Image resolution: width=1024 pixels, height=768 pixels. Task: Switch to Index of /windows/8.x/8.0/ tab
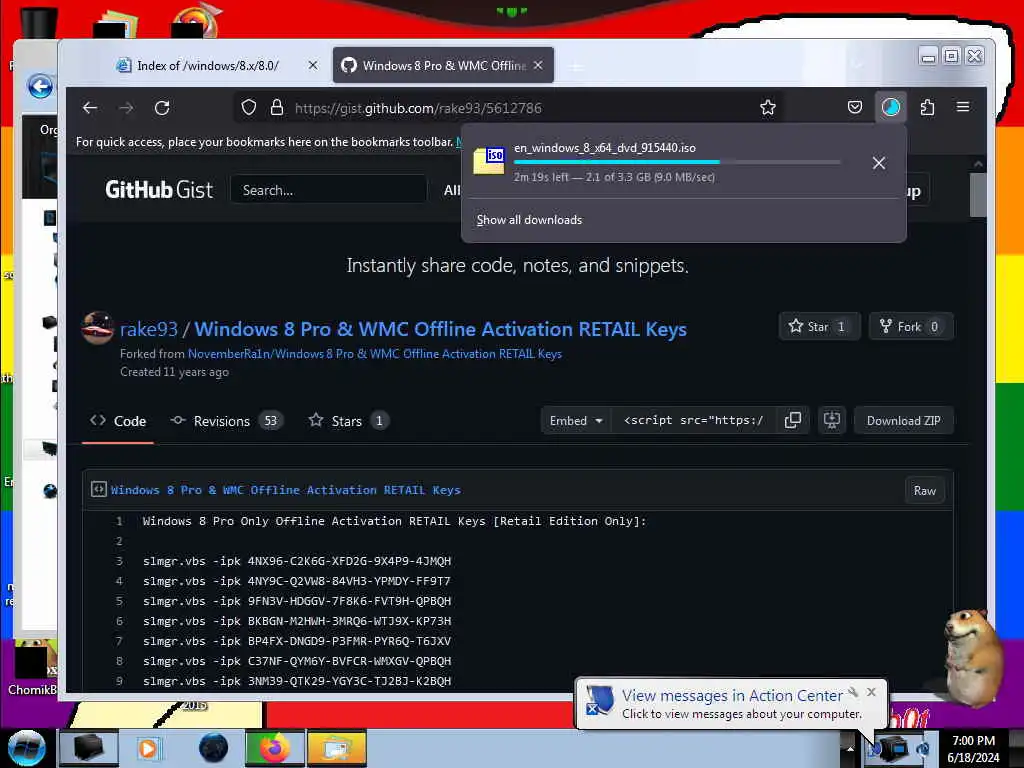208,65
